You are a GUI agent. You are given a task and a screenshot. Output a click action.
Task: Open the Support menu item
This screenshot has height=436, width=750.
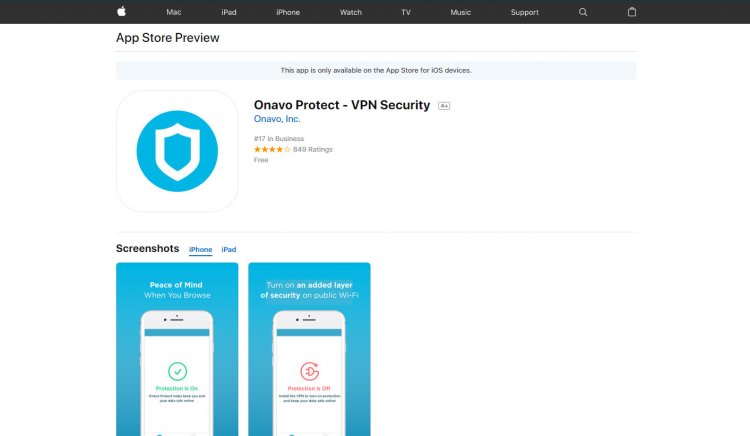click(x=524, y=12)
